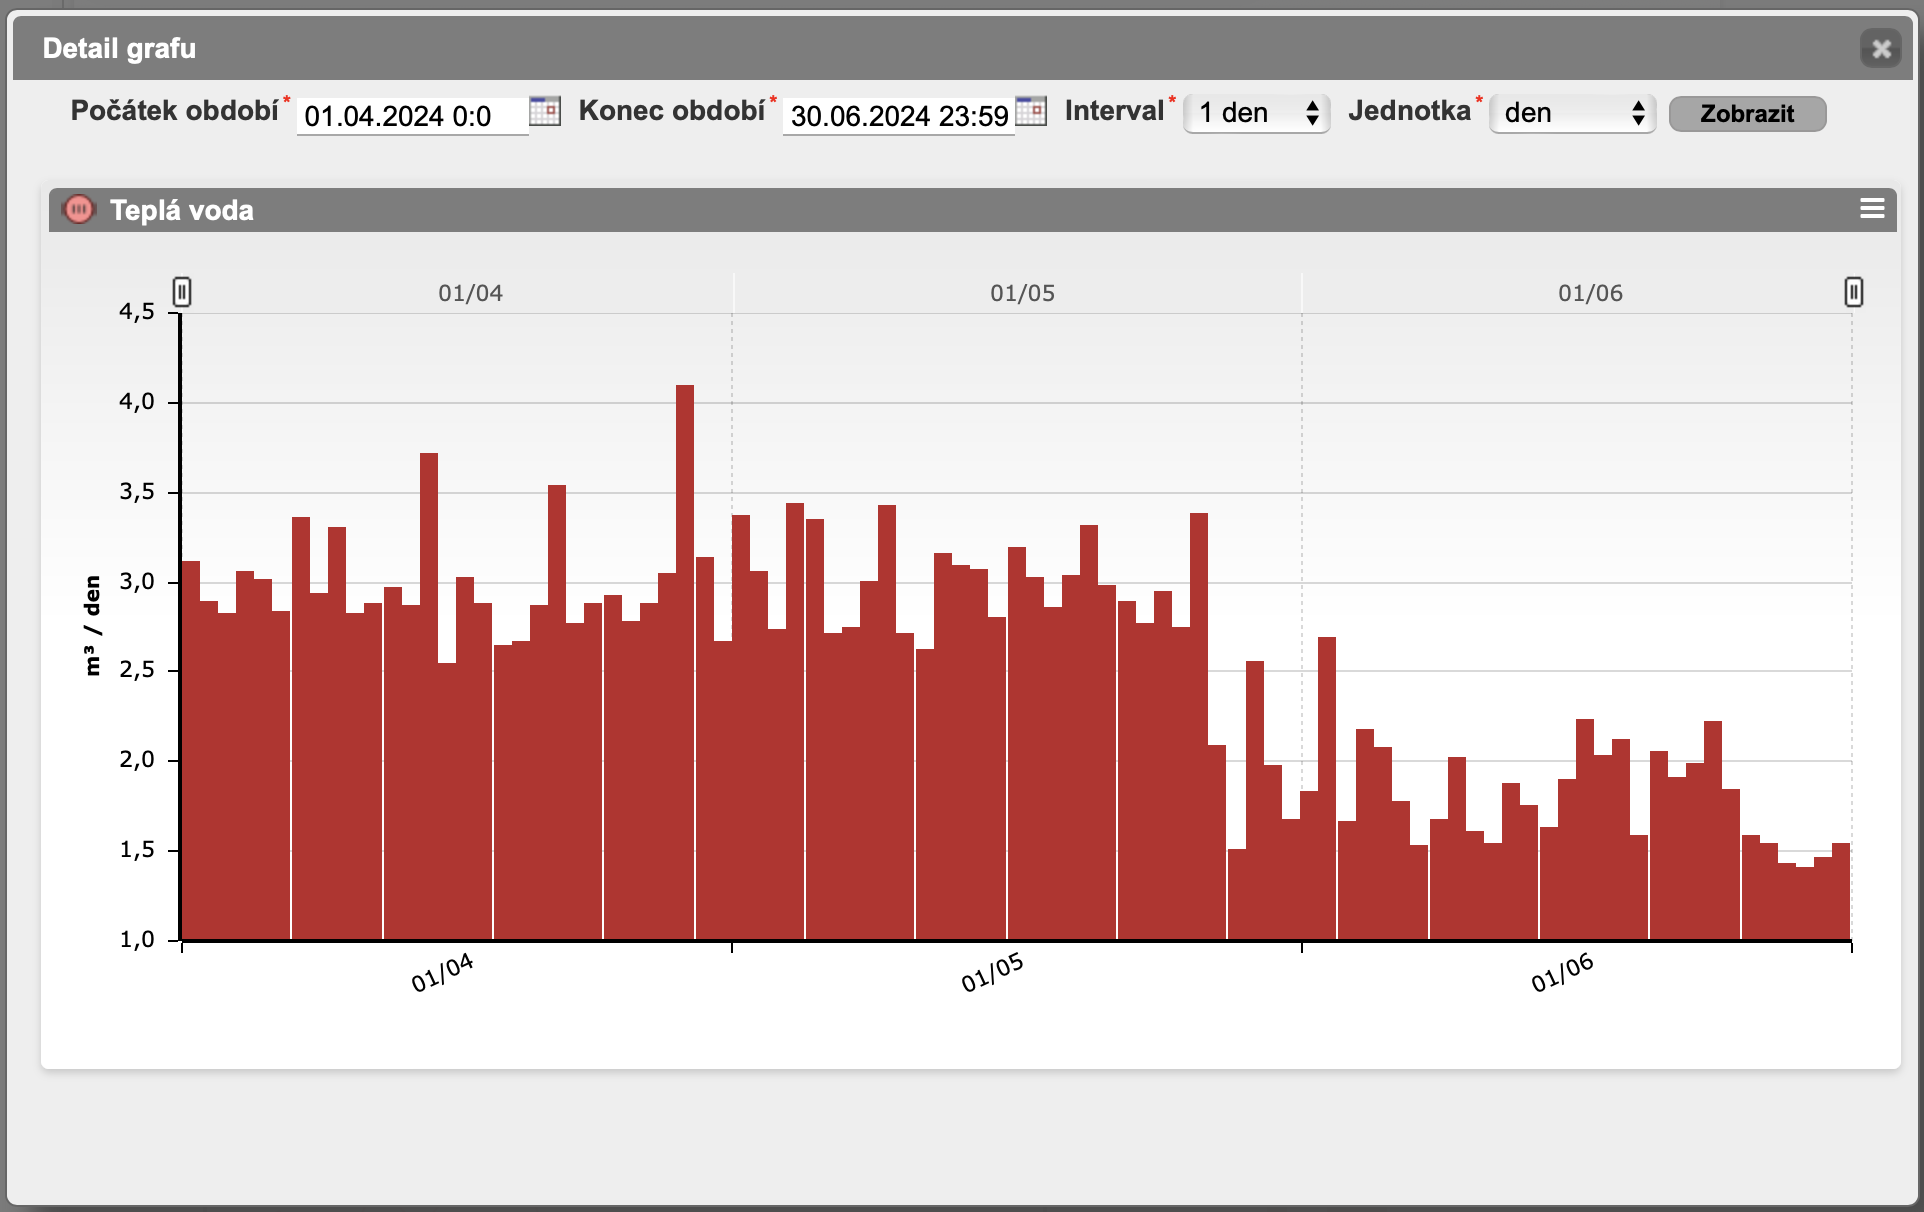1924x1212 pixels.
Task: Open the Jednotka dropdown
Action: click(1572, 113)
